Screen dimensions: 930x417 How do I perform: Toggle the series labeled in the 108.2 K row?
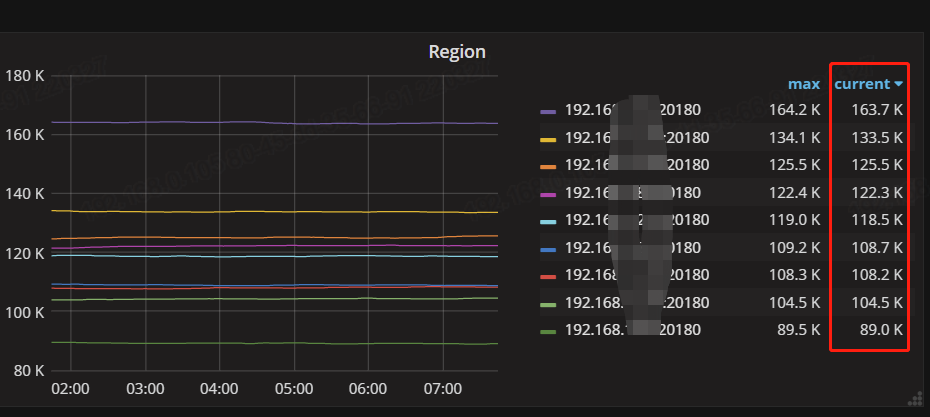point(637,275)
